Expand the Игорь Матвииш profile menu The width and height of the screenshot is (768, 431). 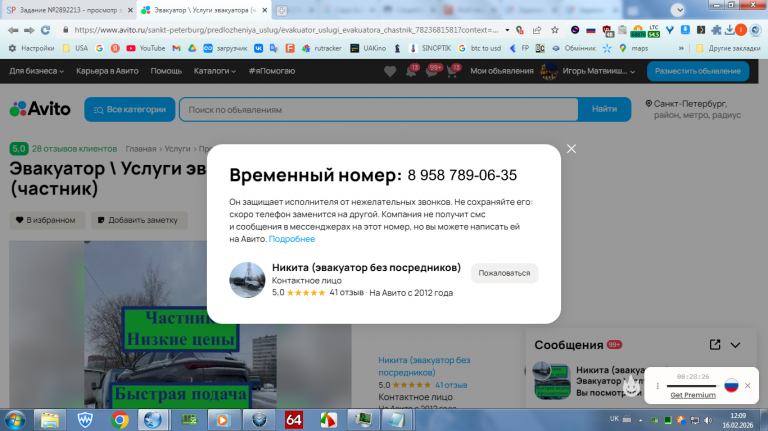[x=588, y=71]
